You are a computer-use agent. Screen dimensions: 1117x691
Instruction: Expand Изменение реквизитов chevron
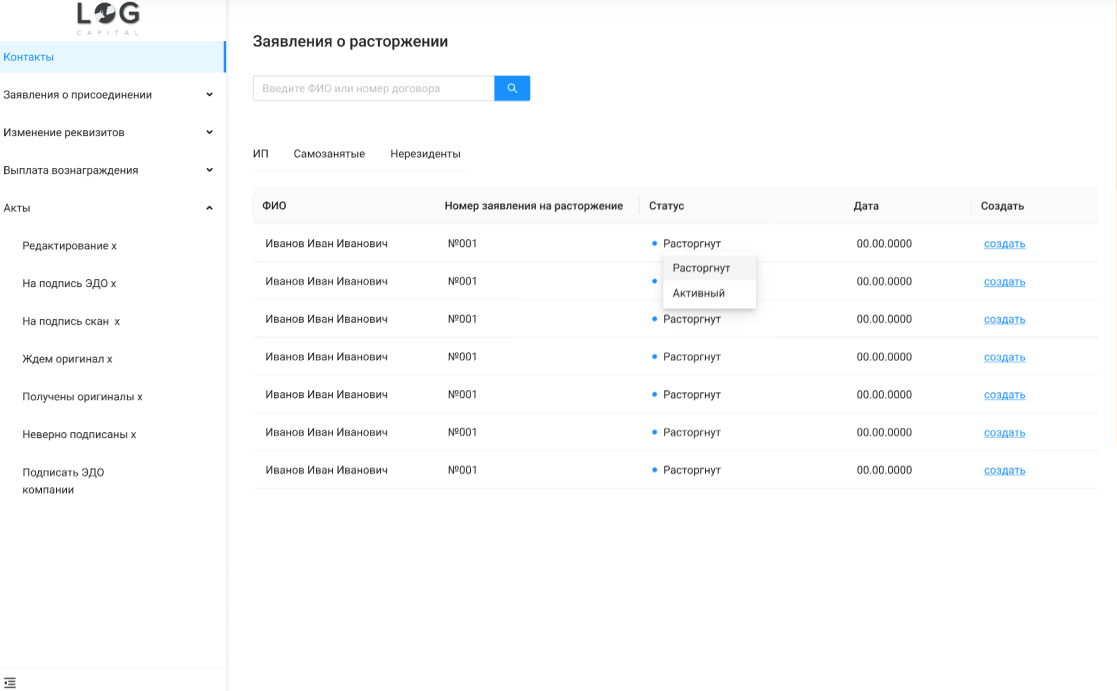point(209,133)
